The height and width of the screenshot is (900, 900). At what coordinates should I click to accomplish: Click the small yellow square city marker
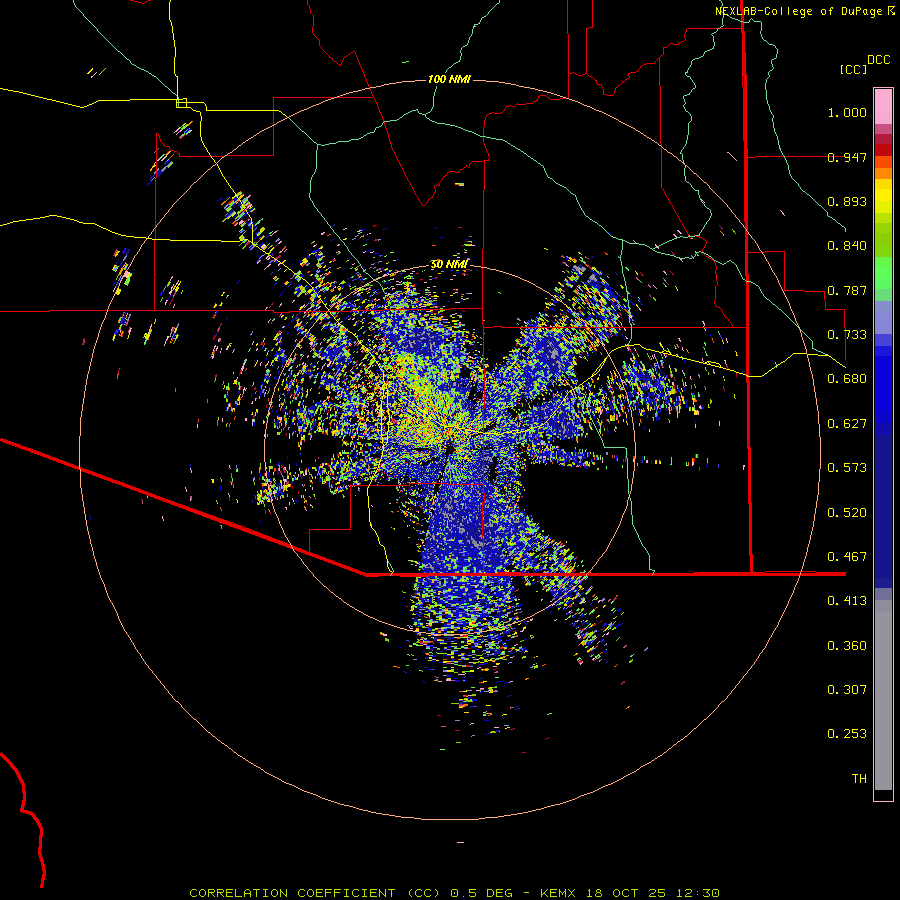181,103
